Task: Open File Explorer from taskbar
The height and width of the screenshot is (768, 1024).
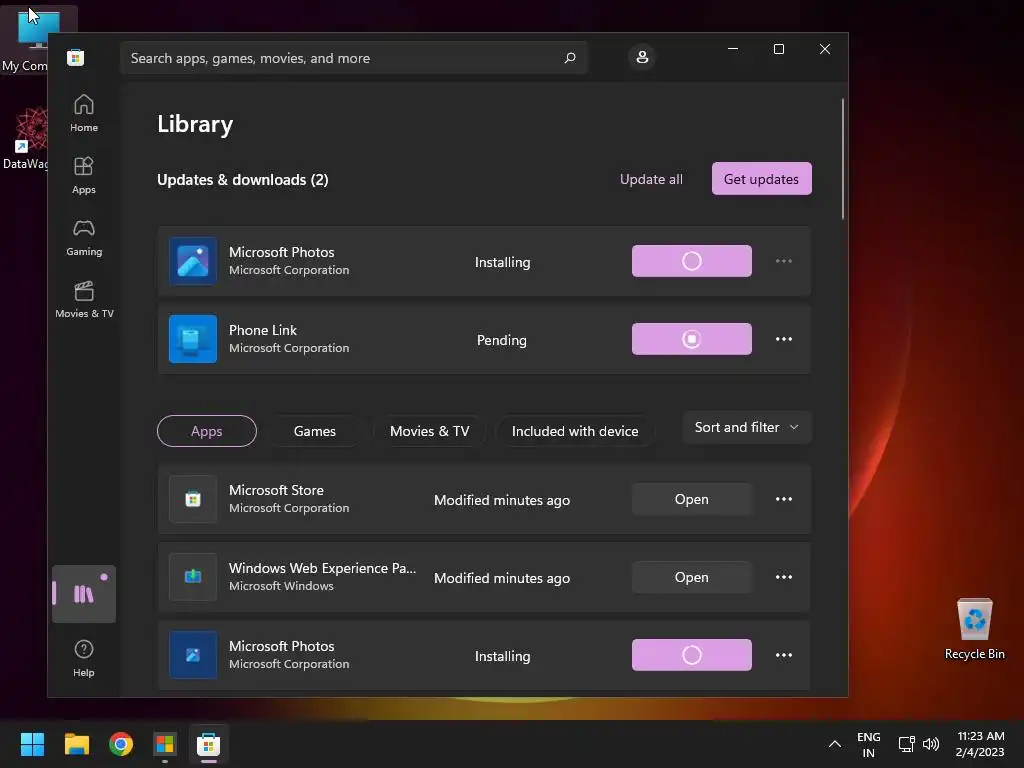Action: pos(76,744)
